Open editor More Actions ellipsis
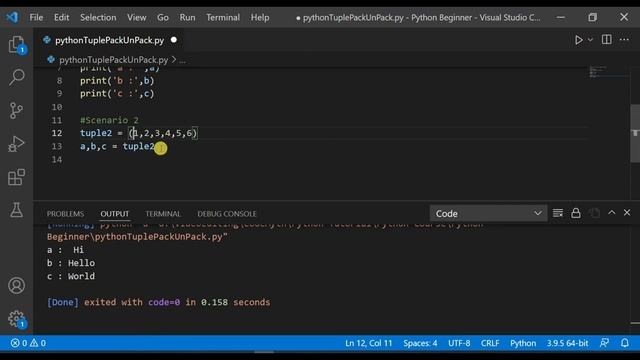This screenshot has height=360, width=640. [624, 40]
